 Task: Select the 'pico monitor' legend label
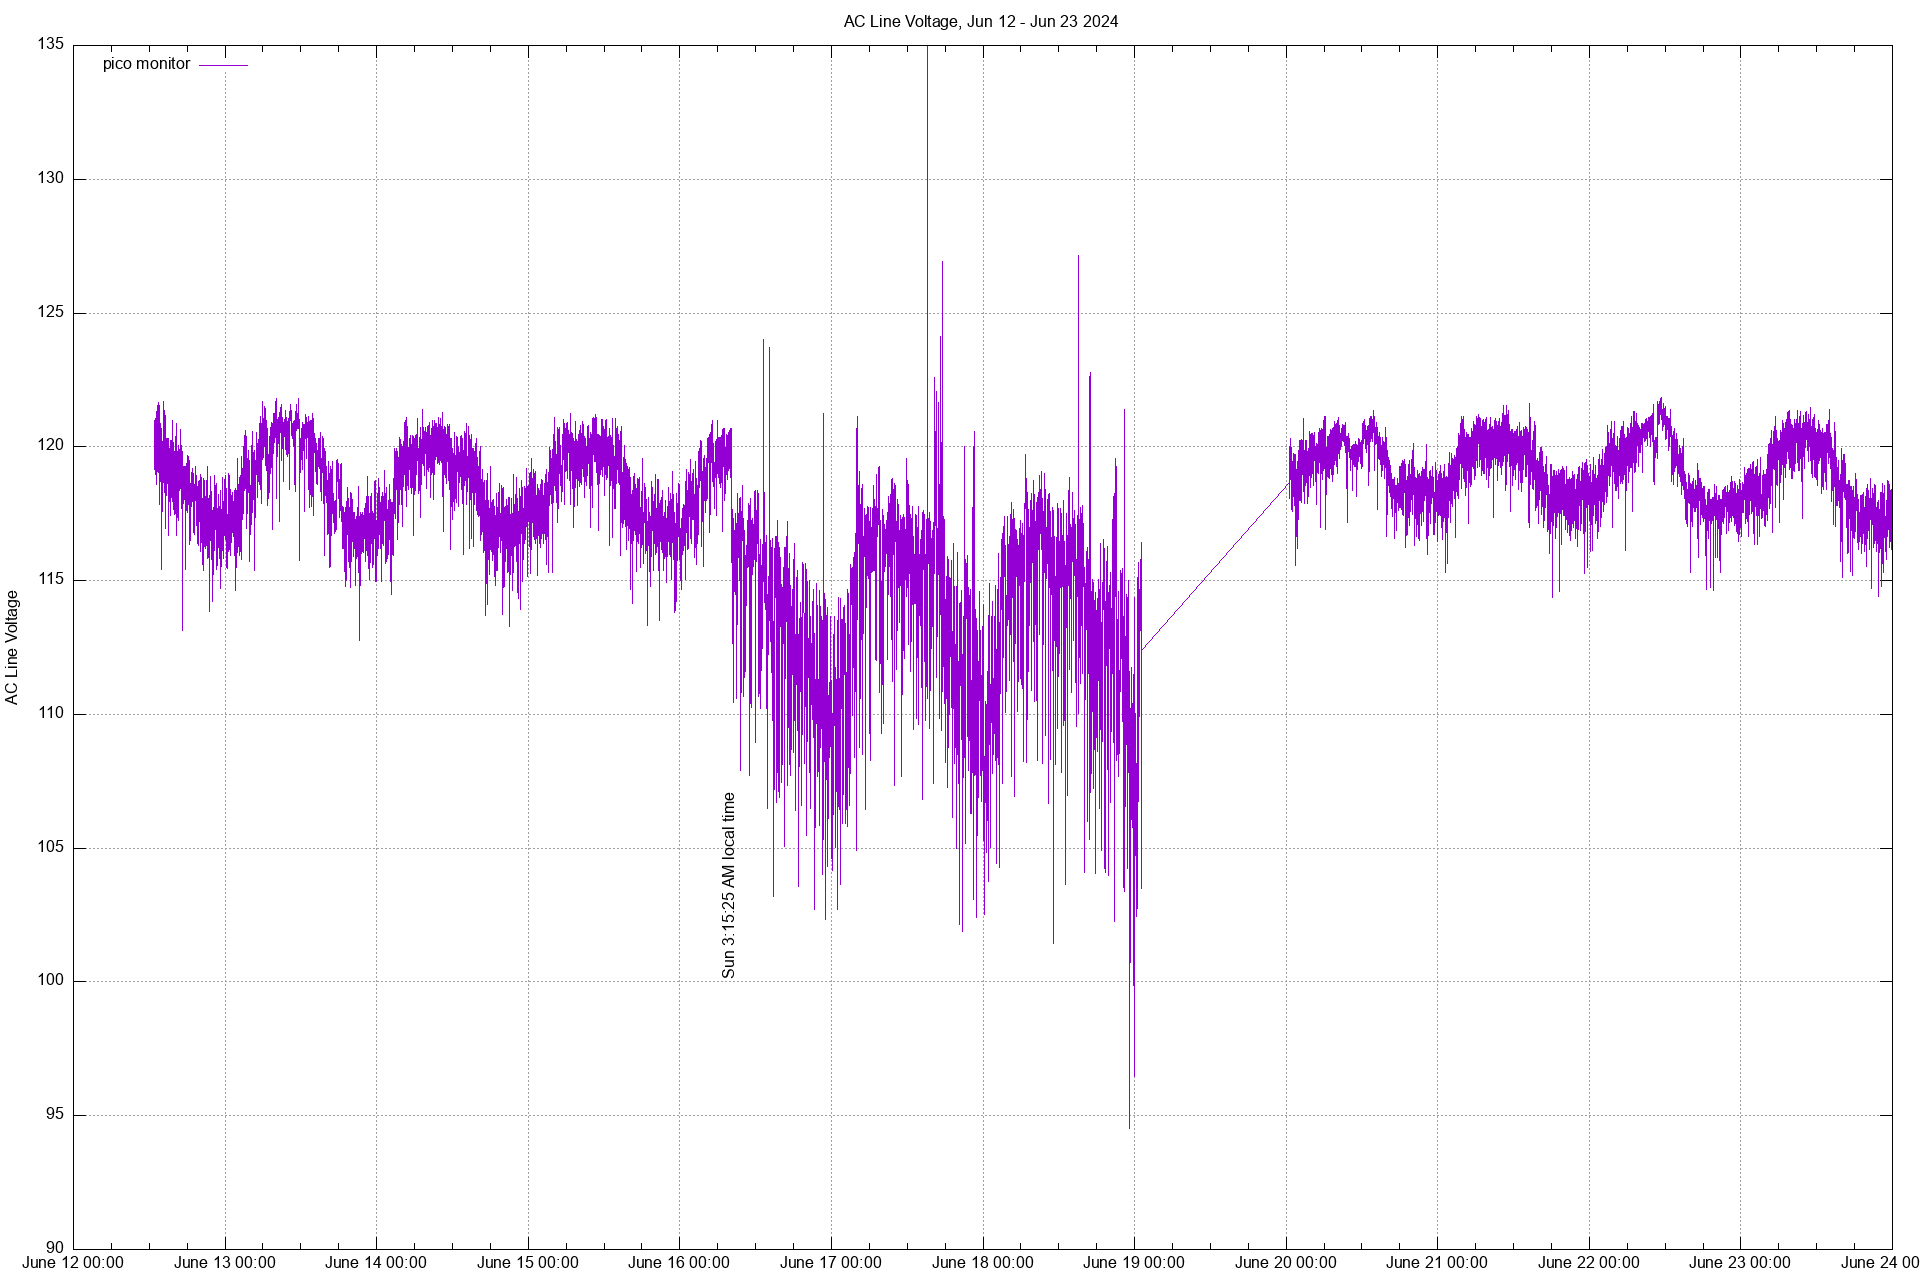tap(146, 64)
